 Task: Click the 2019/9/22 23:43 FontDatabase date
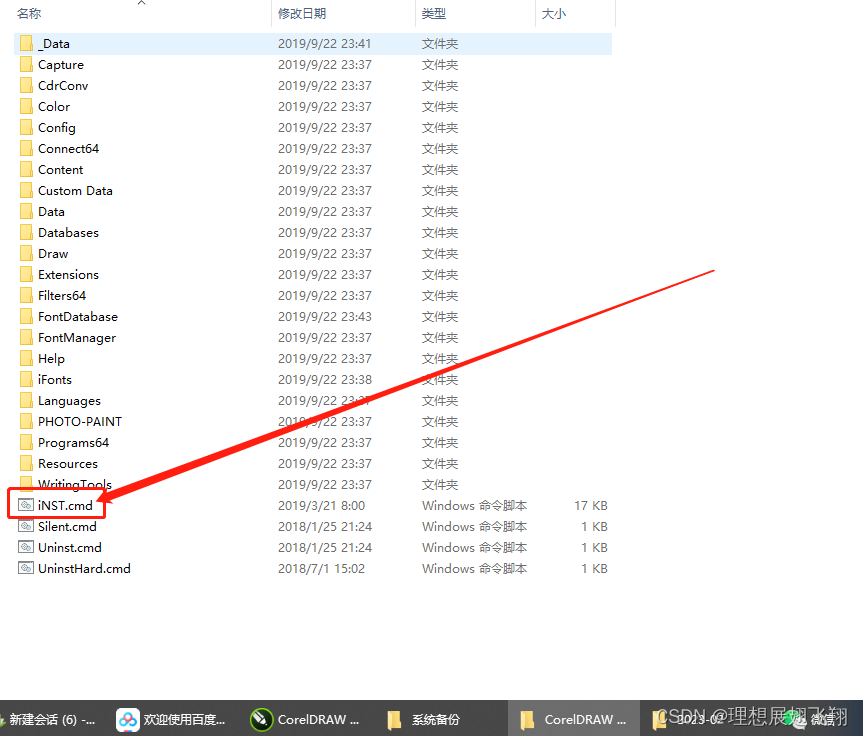click(325, 317)
